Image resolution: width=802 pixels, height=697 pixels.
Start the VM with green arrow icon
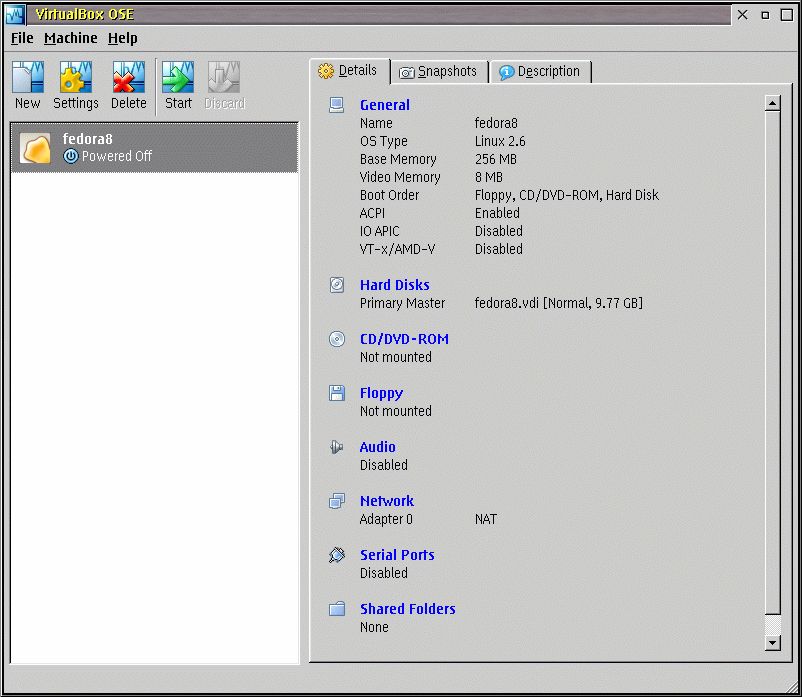coord(178,77)
